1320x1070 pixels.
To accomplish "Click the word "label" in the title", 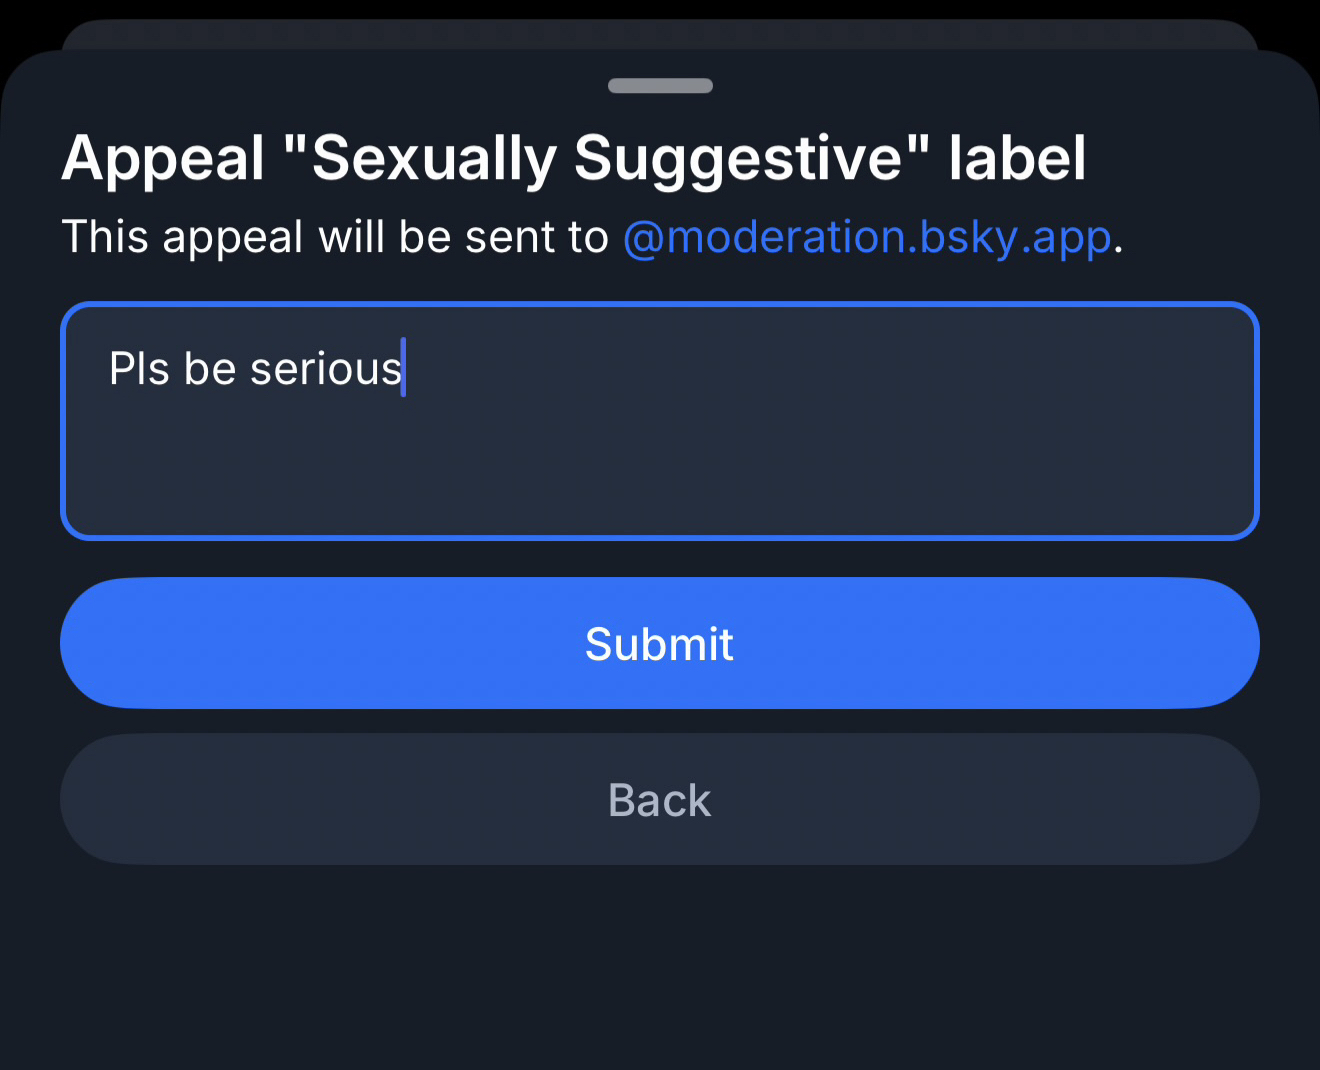I will [x=1017, y=158].
